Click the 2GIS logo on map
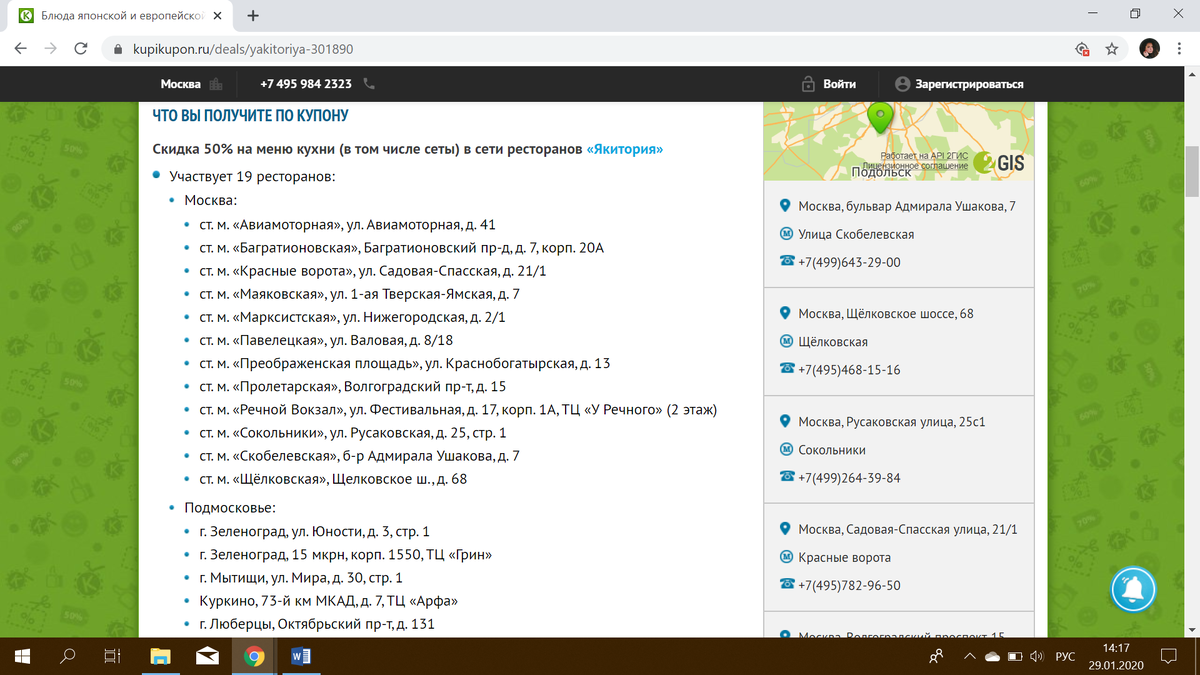Image resolution: width=1200 pixels, height=675 pixels. tap(998, 164)
